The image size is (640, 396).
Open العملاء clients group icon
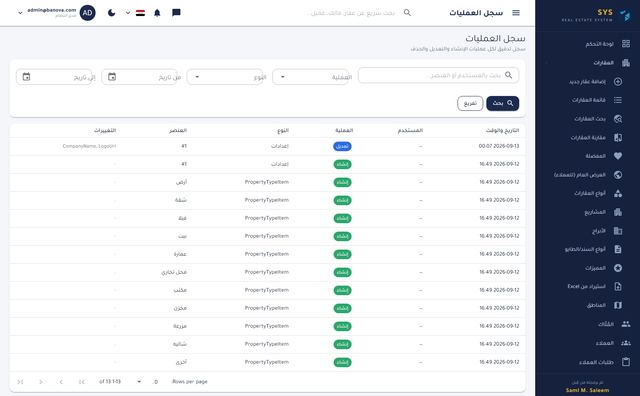626,343
